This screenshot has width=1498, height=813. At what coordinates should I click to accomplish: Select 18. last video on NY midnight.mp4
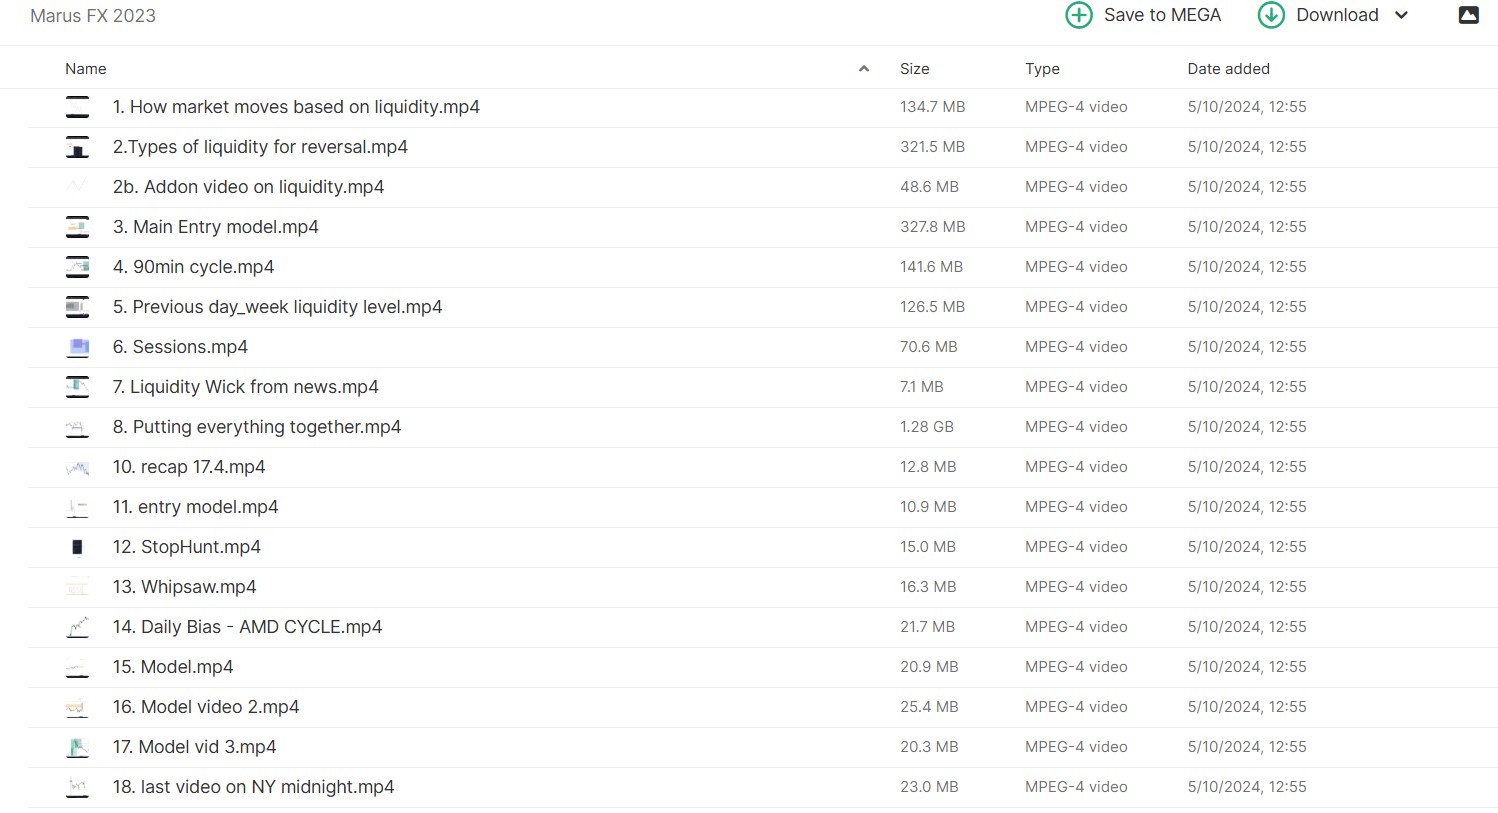pos(253,787)
